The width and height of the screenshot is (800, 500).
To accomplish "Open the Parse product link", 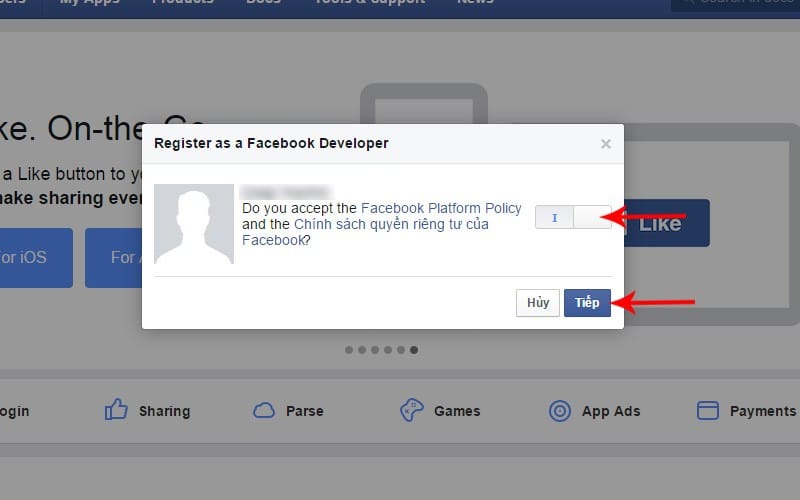I will pyautogui.click(x=305, y=411).
